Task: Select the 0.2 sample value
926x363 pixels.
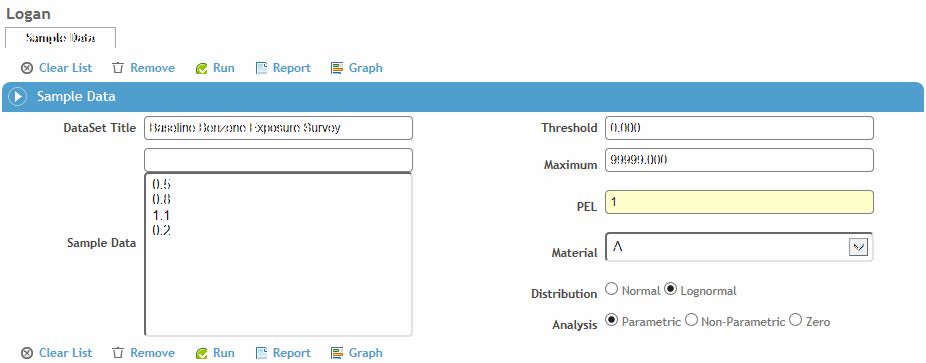Action: [x=161, y=230]
